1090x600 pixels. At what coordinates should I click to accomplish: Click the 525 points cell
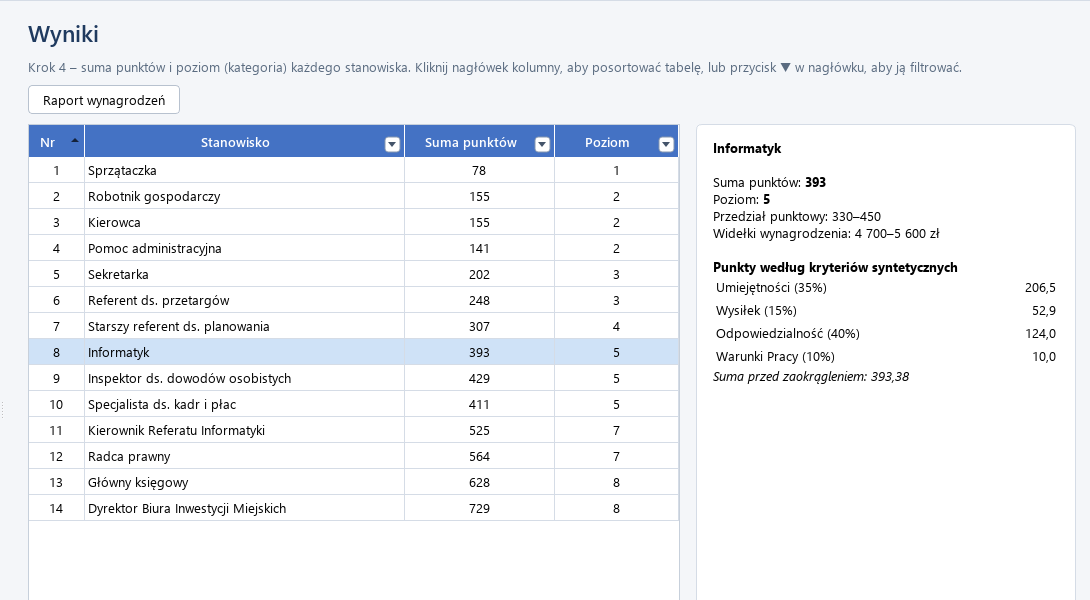479,430
